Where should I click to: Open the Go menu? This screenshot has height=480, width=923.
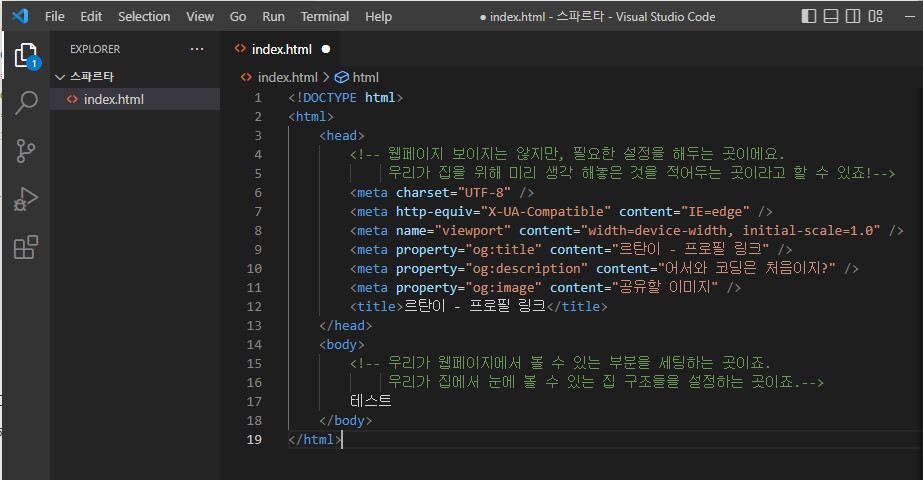coord(238,16)
